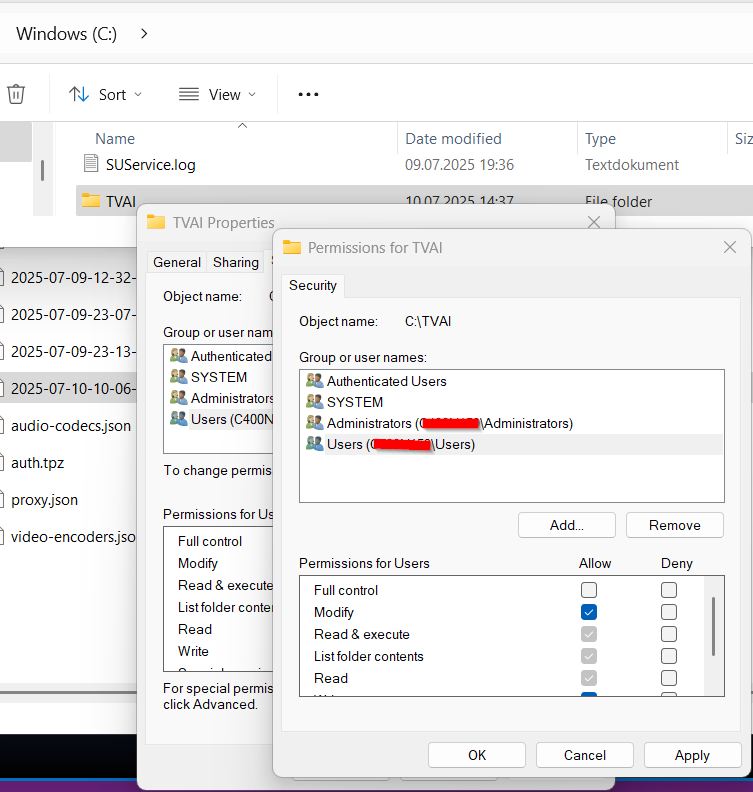This screenshot has height=792, width=753.
Task: Open the View dropdown
Action: coord(217,94)
